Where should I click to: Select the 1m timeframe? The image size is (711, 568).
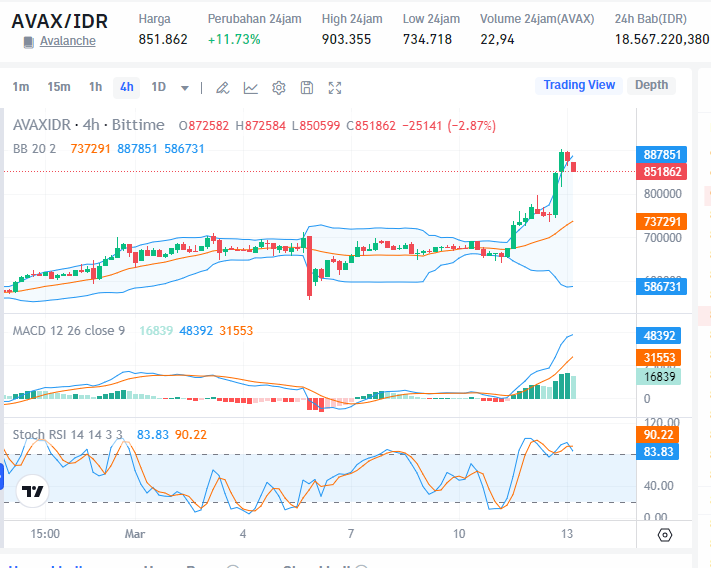[21, 87]
